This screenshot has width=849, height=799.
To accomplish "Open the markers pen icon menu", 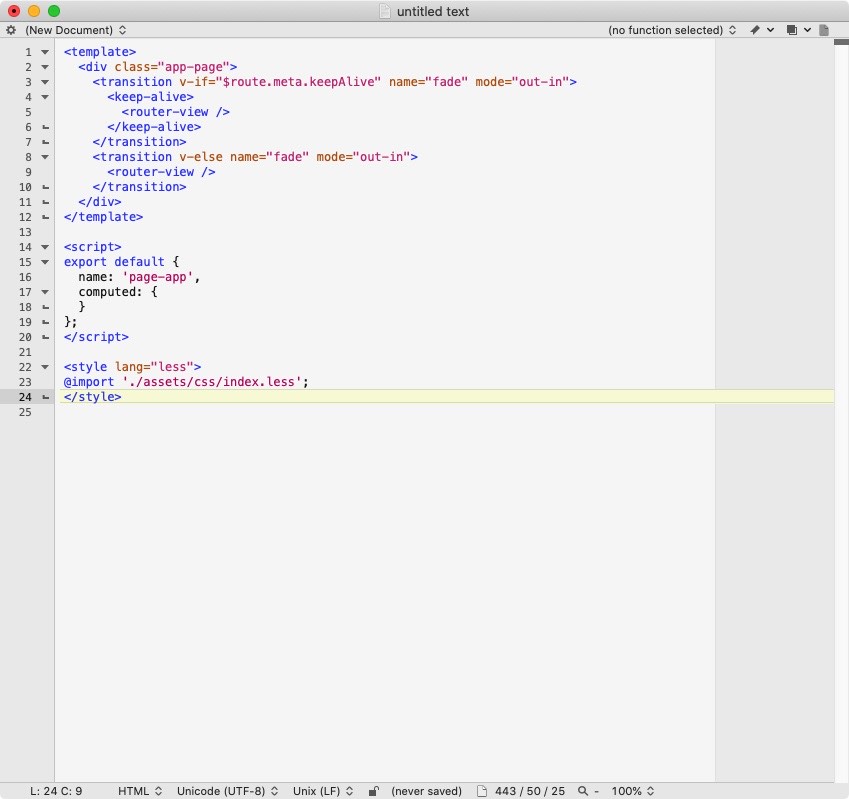I will pos(761,30).
